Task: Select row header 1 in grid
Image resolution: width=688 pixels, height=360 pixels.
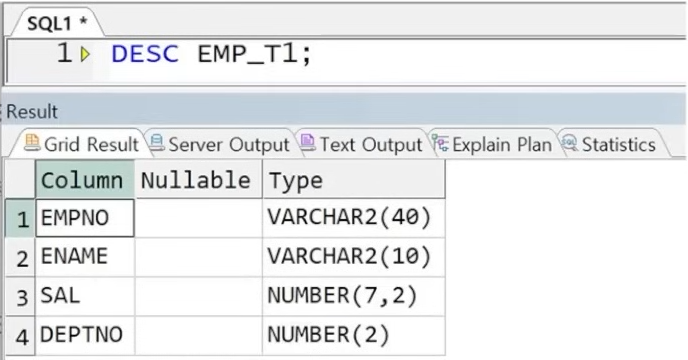Action: coord(20,218)
